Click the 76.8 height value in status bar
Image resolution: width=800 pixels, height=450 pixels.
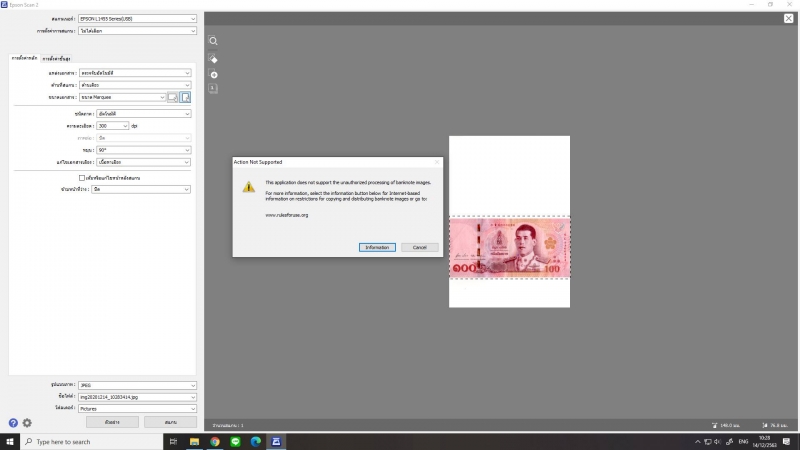tap(779, 425)
